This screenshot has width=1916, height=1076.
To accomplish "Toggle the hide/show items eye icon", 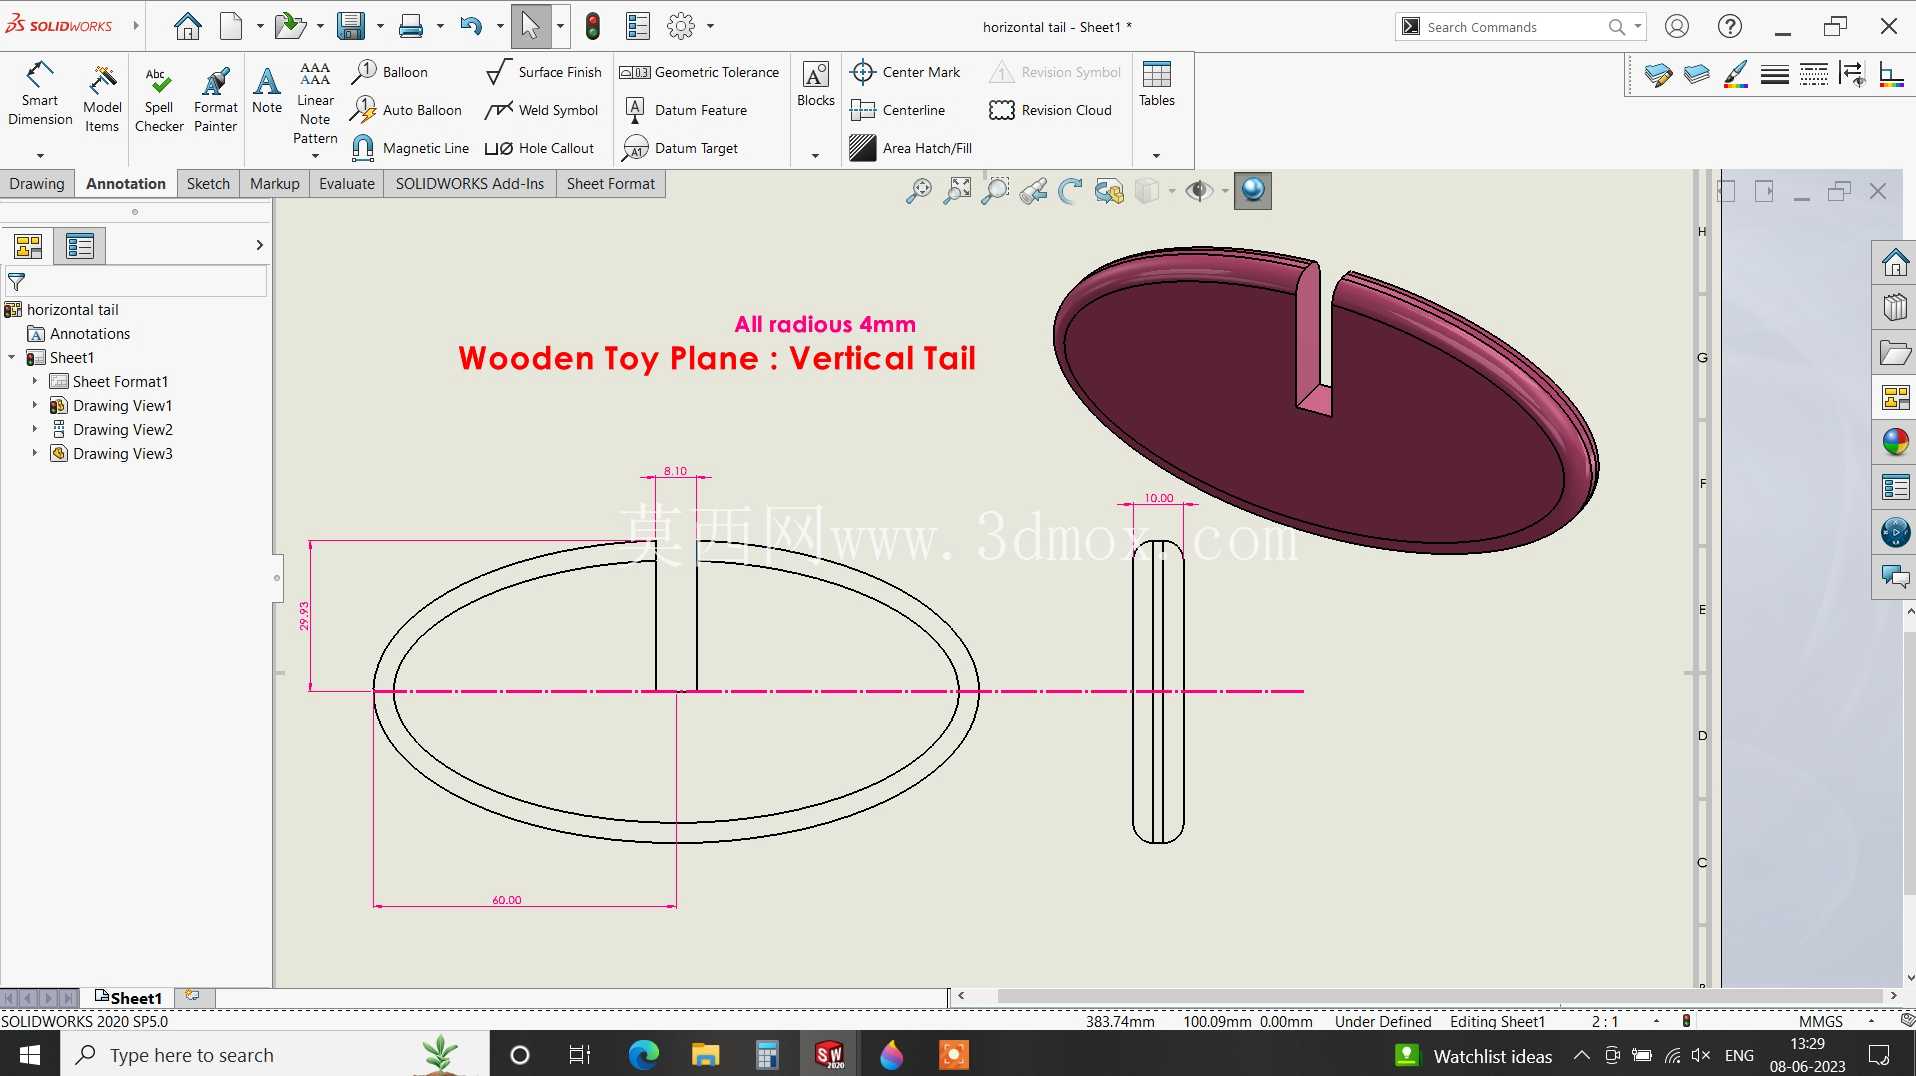I will pyautogui.click(x=1198, y=191).
